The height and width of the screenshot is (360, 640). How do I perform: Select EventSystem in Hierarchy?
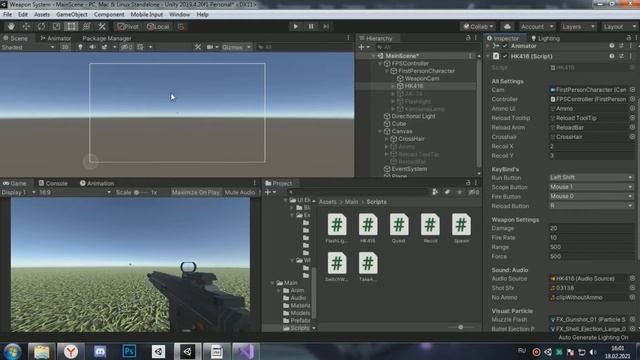pyautogui.click(x=409, y=169)
